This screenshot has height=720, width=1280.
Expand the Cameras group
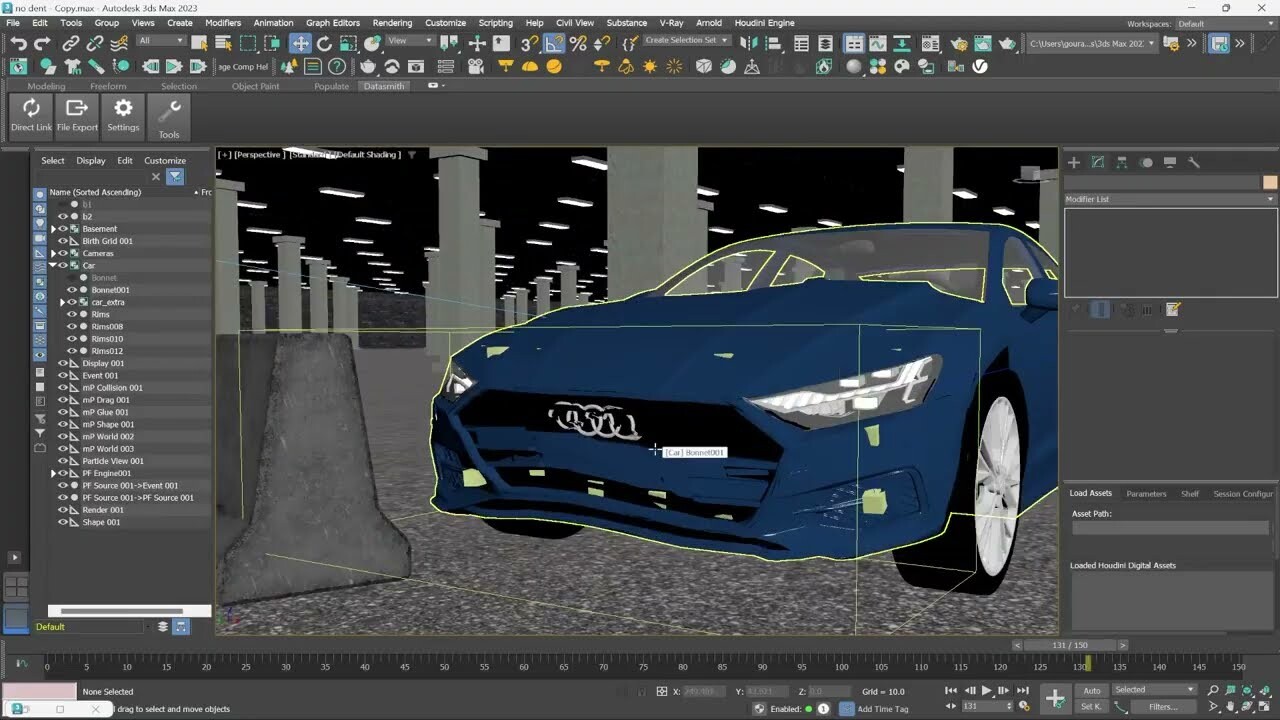click(55, 253)
